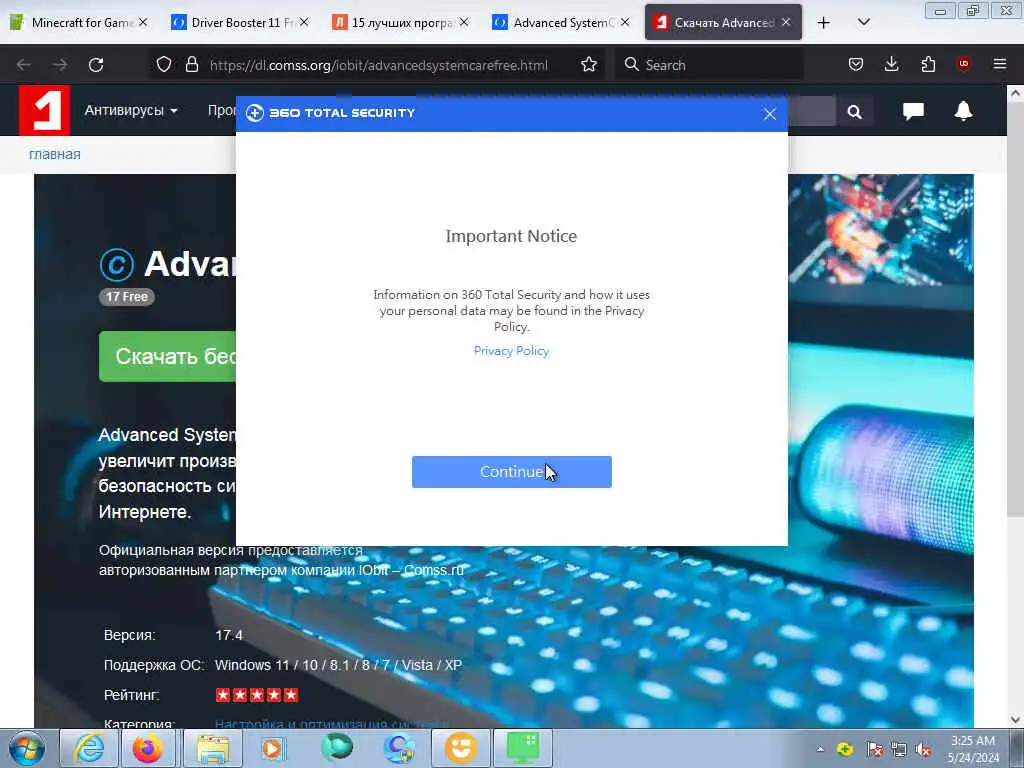This screenshot has height=768, width=1024.
Task: Click Continue in the 360 Total Security dialog
Action: click(x=511, y=472)
